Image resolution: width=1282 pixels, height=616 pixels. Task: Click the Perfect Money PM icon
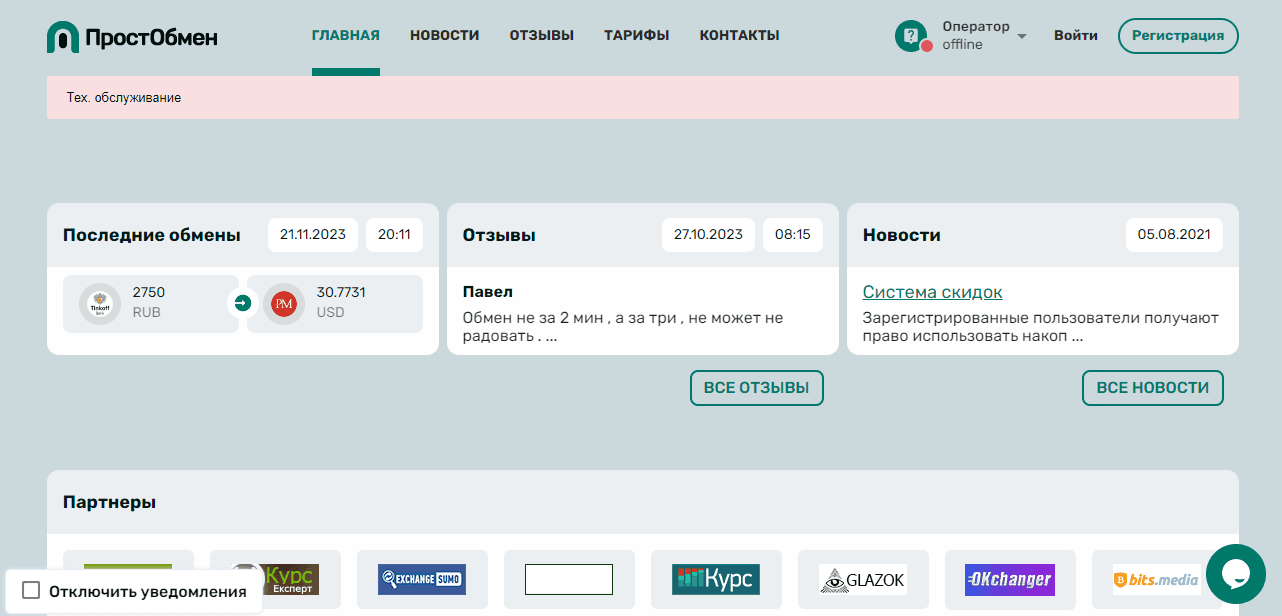283,303
